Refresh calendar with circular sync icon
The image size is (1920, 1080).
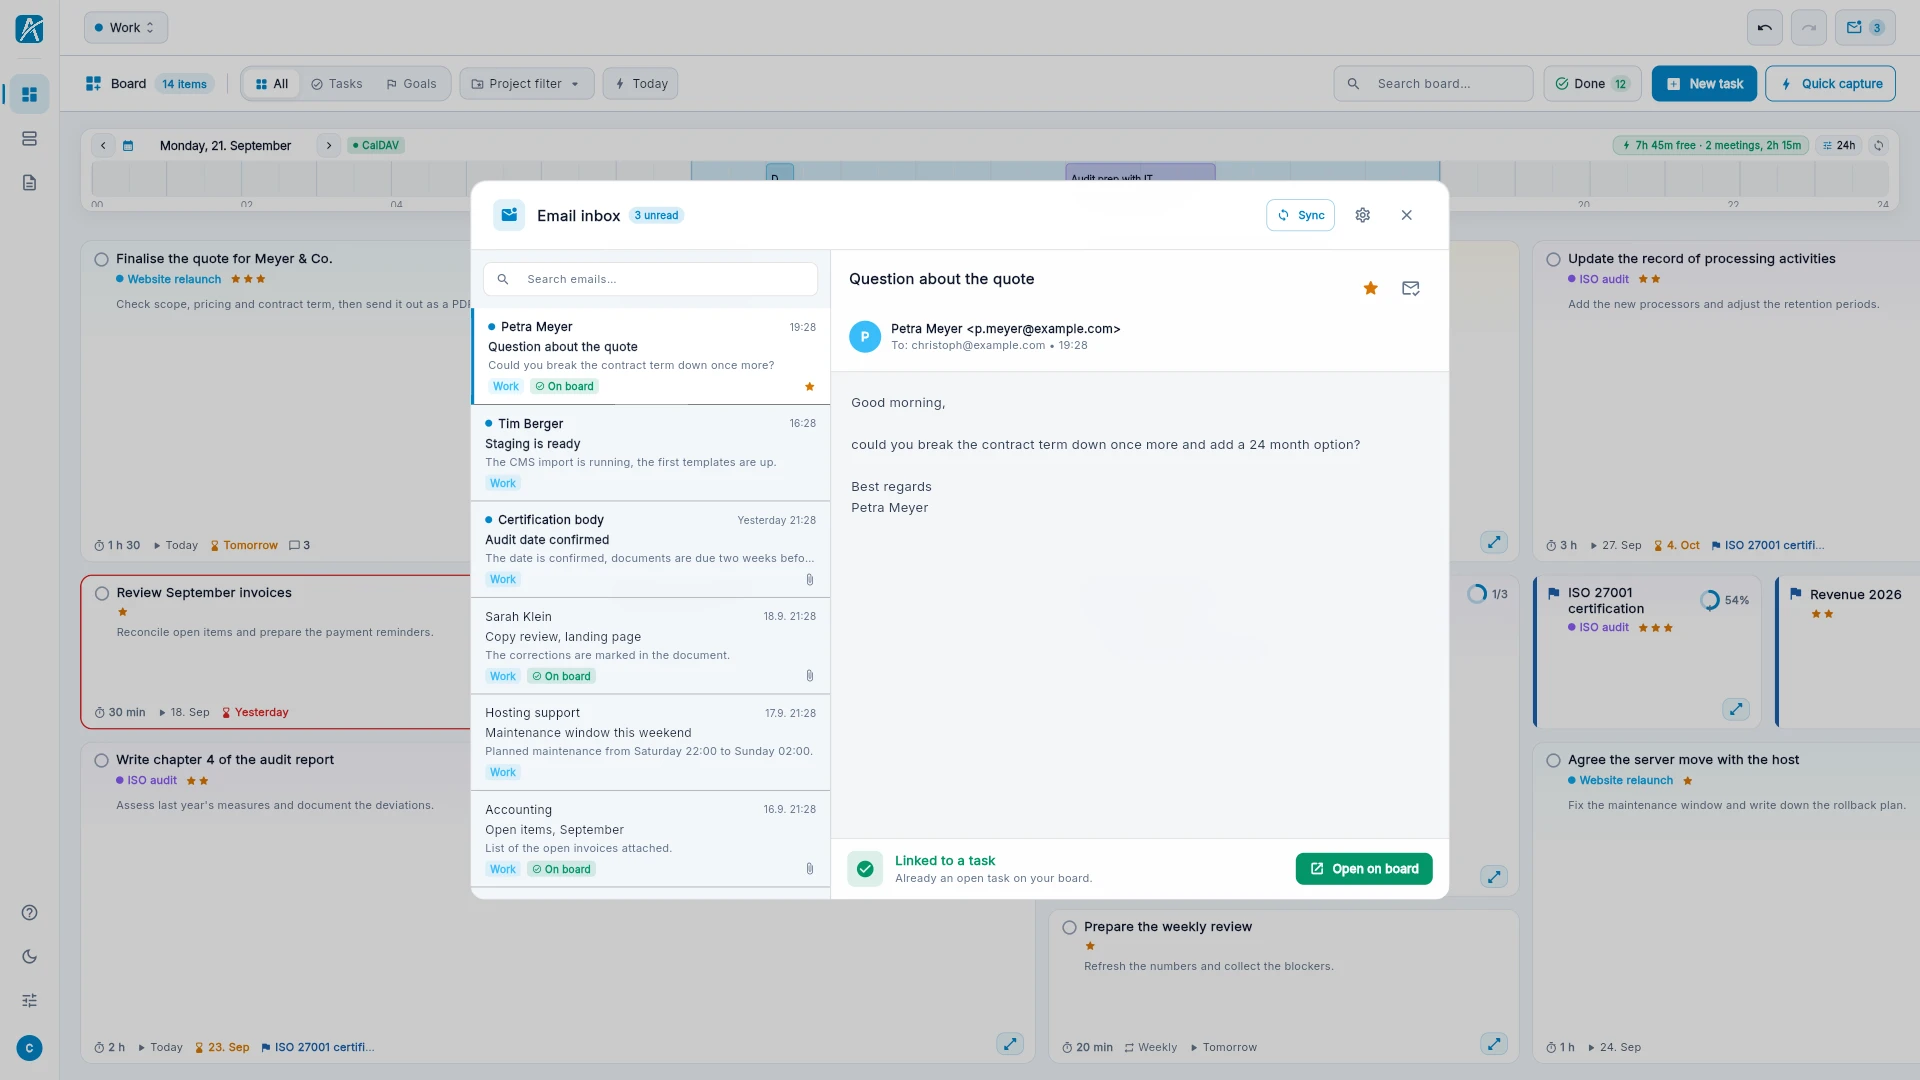(1879, 145)
